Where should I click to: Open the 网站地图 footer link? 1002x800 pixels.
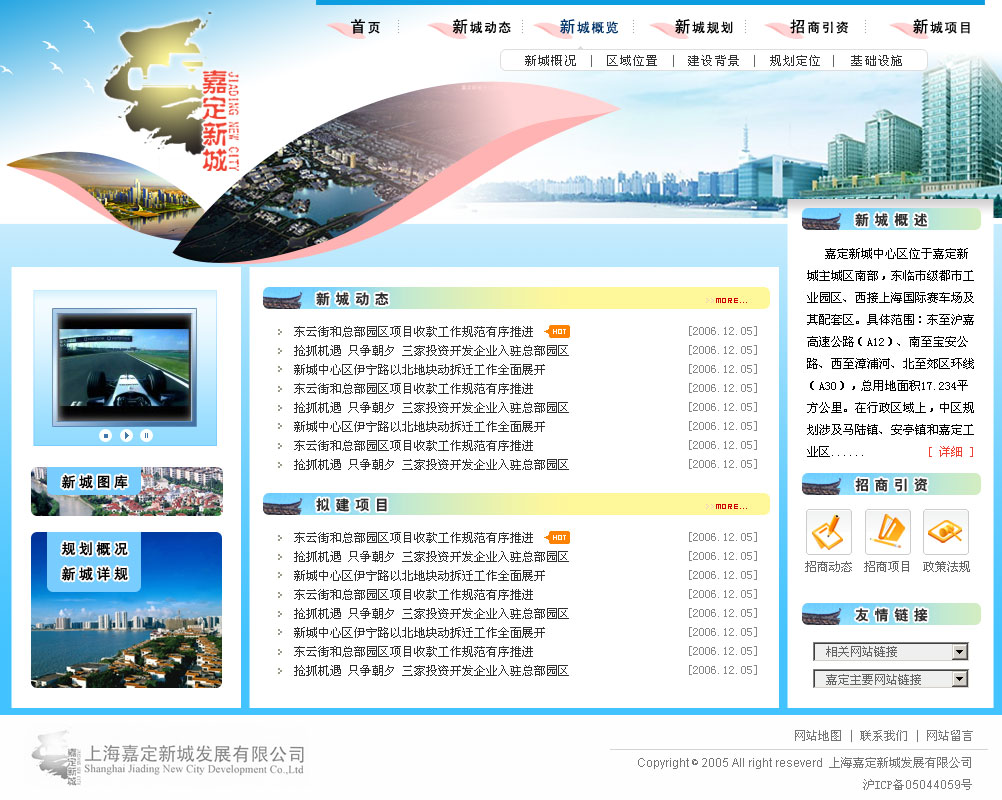818,736
